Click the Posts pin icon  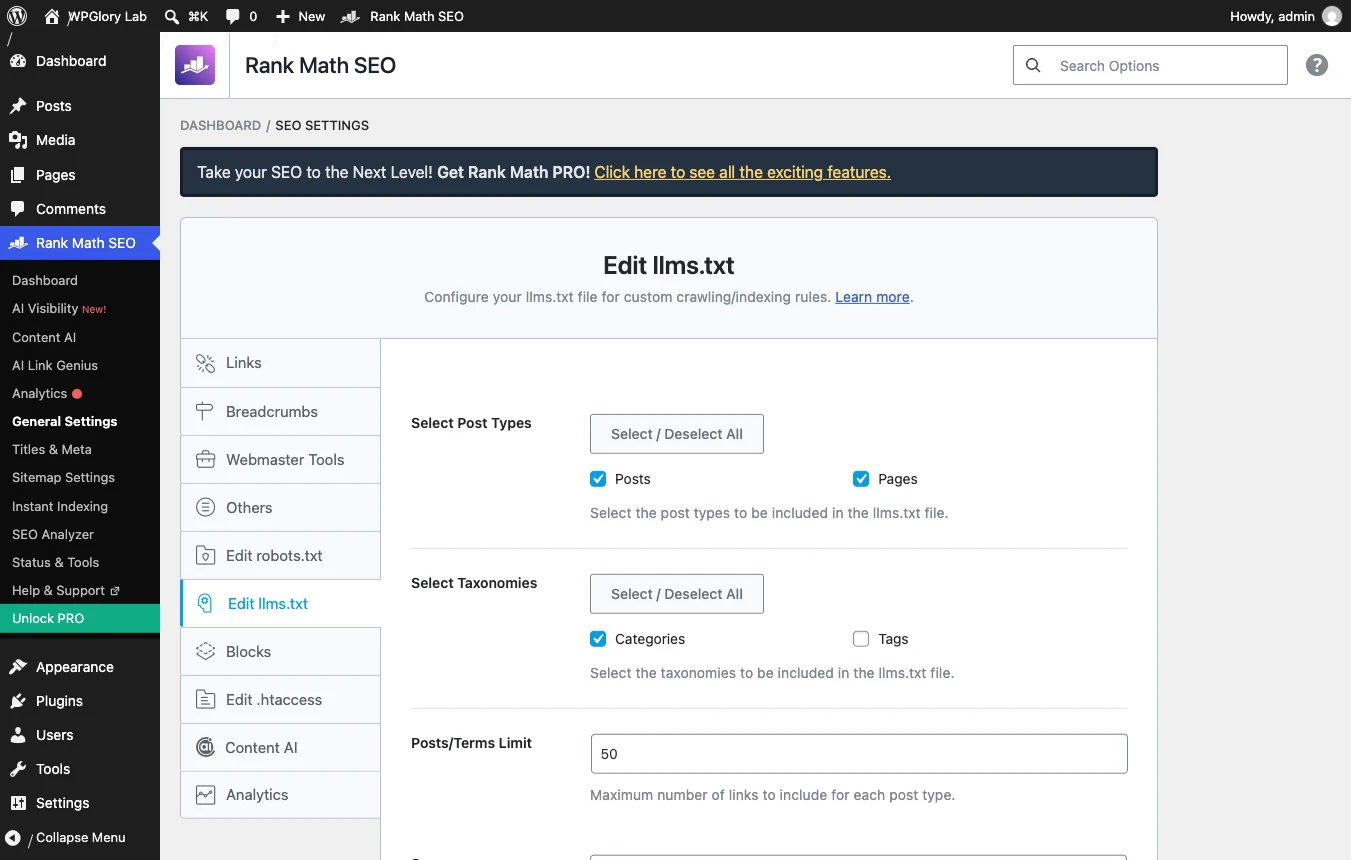pyautogui.click(x=18, y=106)
